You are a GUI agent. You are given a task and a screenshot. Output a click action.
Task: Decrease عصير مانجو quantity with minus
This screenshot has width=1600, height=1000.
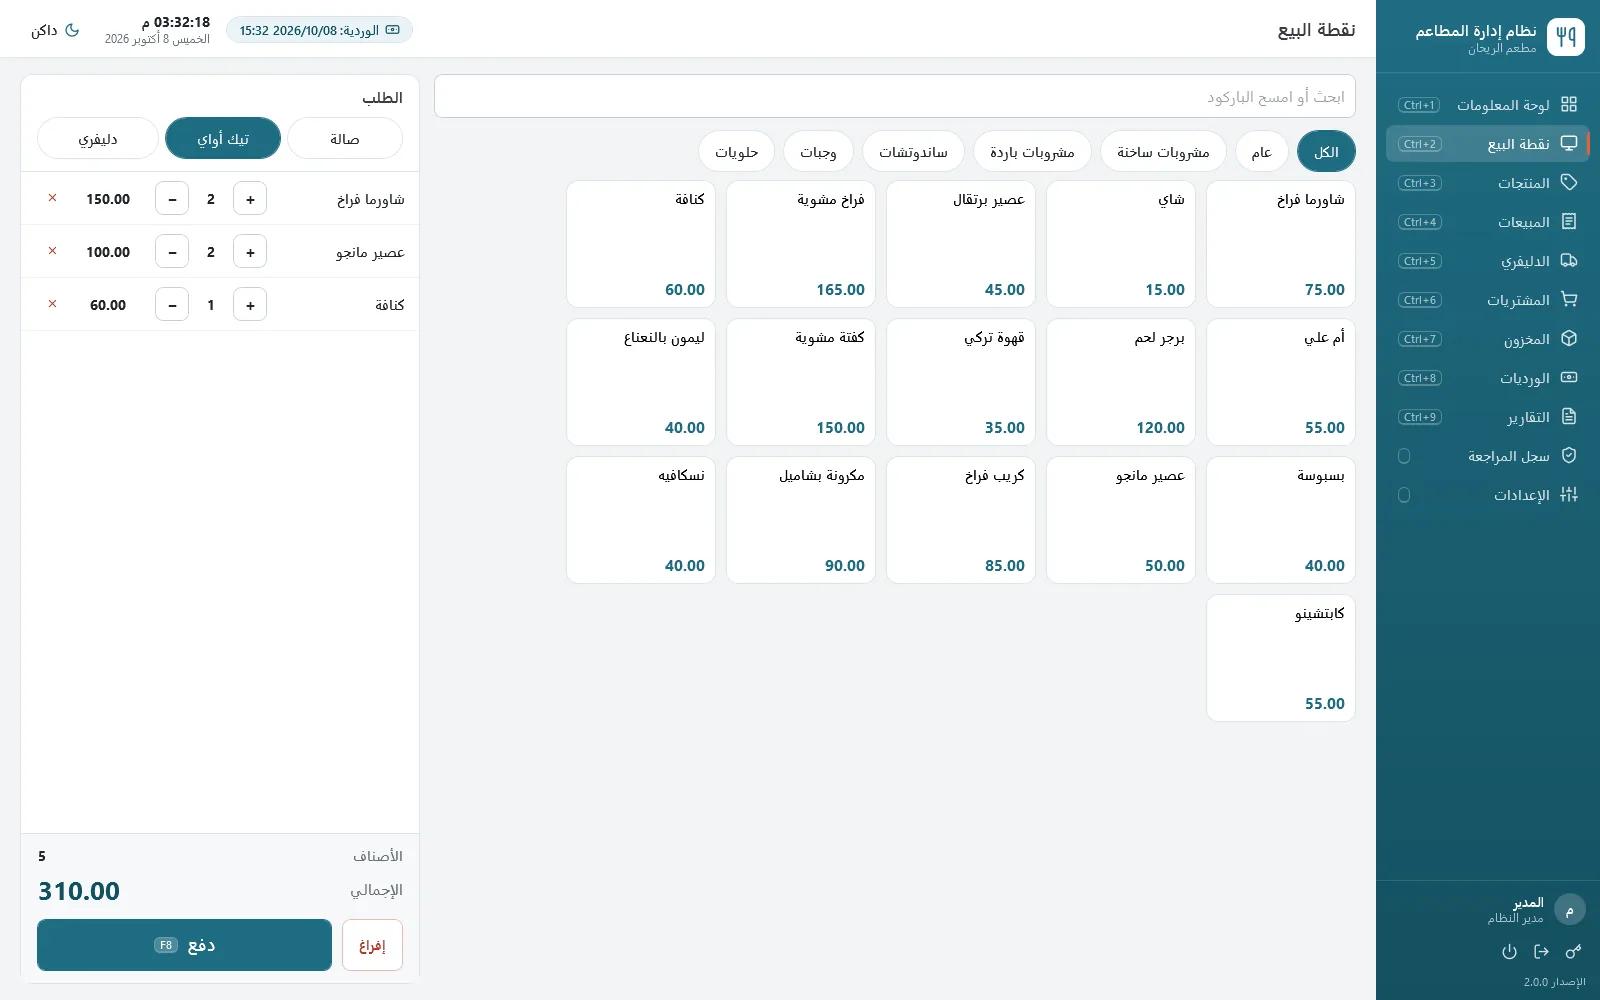pyautogui.click(x=172, y=252)
